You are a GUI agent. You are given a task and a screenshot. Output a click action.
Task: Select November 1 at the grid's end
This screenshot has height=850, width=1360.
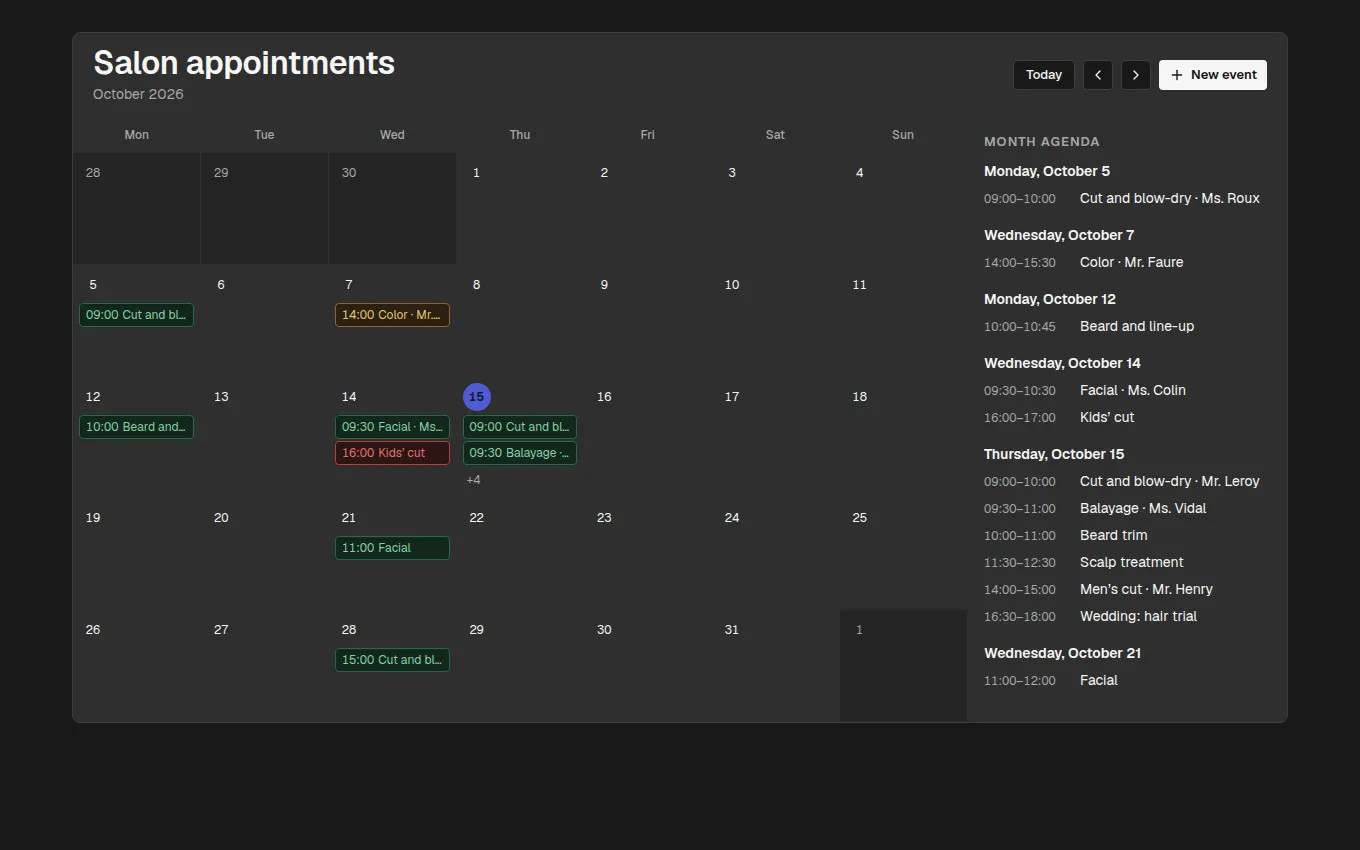[x=859, y=630]
